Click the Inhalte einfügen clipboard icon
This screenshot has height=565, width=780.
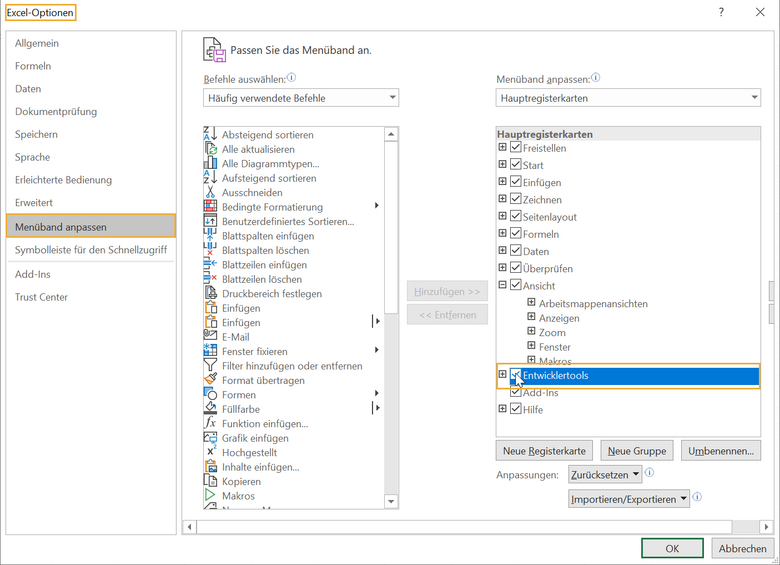click(210, 466)
